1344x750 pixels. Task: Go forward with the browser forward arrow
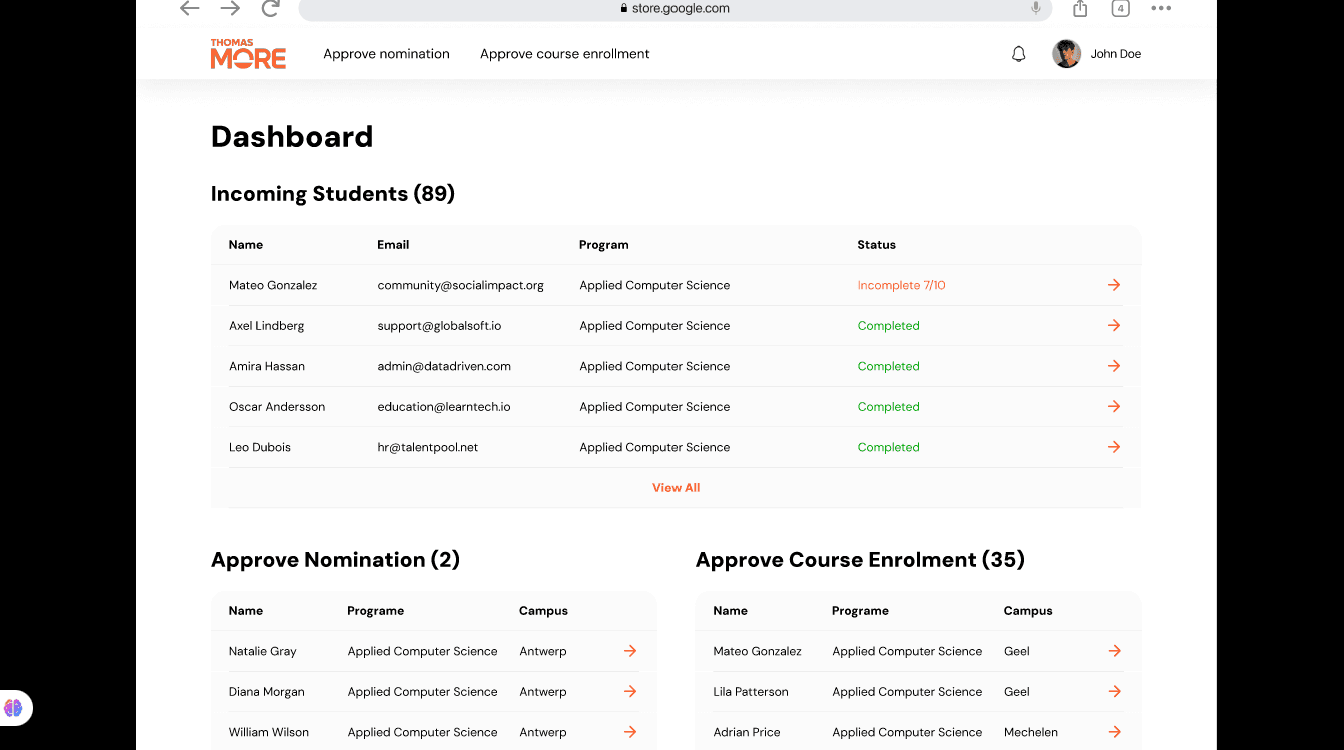coord(230,8)
